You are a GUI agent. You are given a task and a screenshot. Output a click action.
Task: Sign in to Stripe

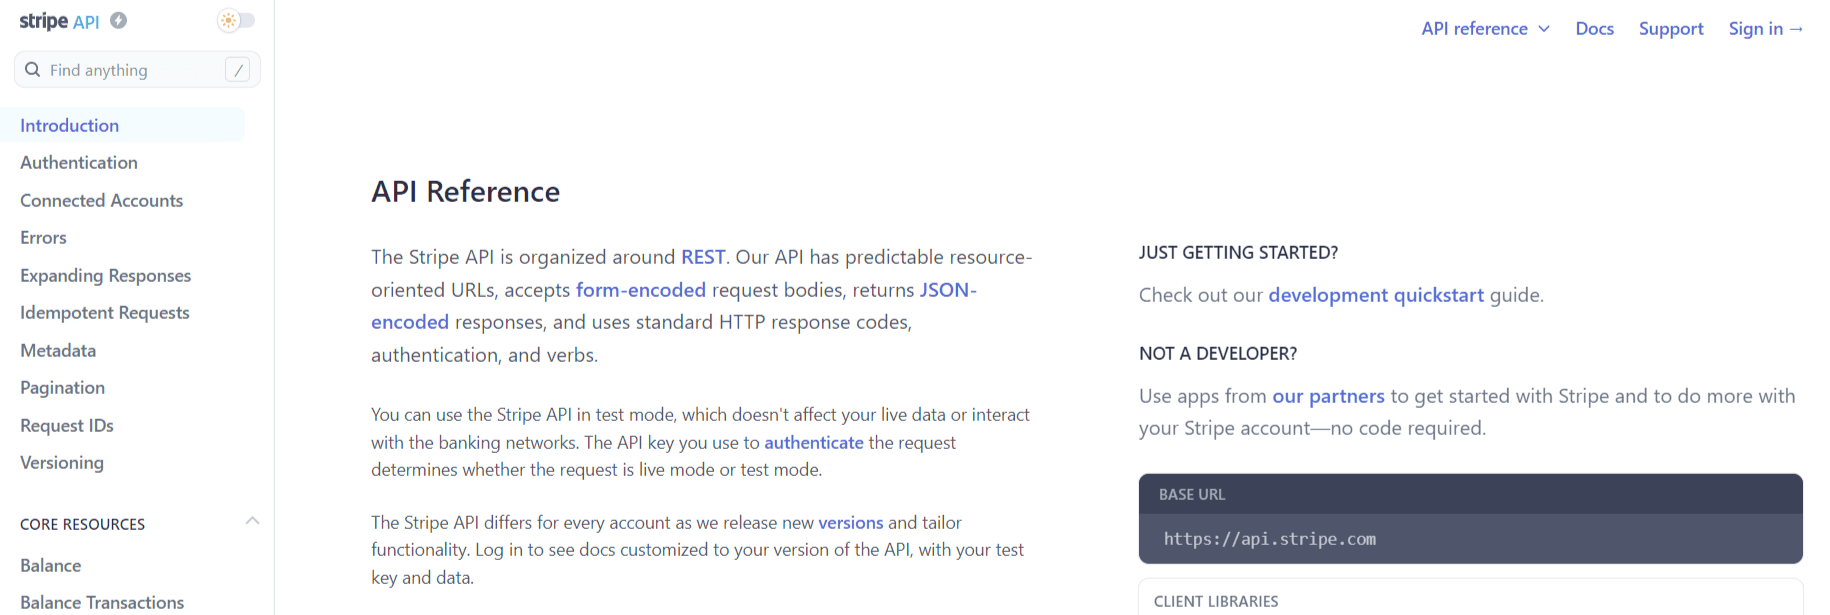[1766, 28]
